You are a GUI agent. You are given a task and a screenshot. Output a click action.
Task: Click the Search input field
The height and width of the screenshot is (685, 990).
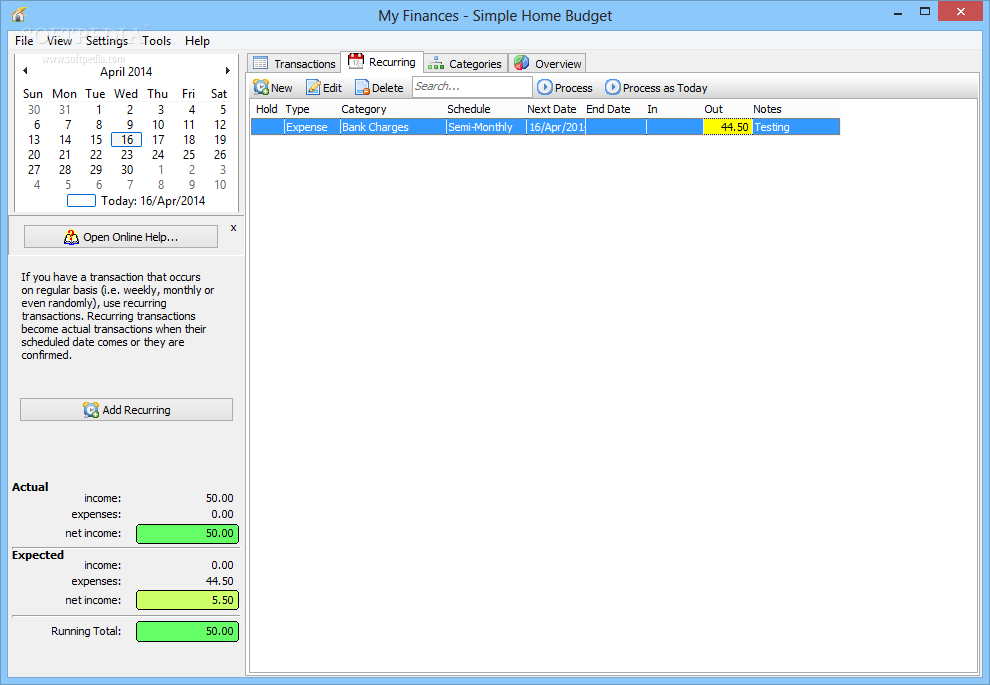point(472,86)
